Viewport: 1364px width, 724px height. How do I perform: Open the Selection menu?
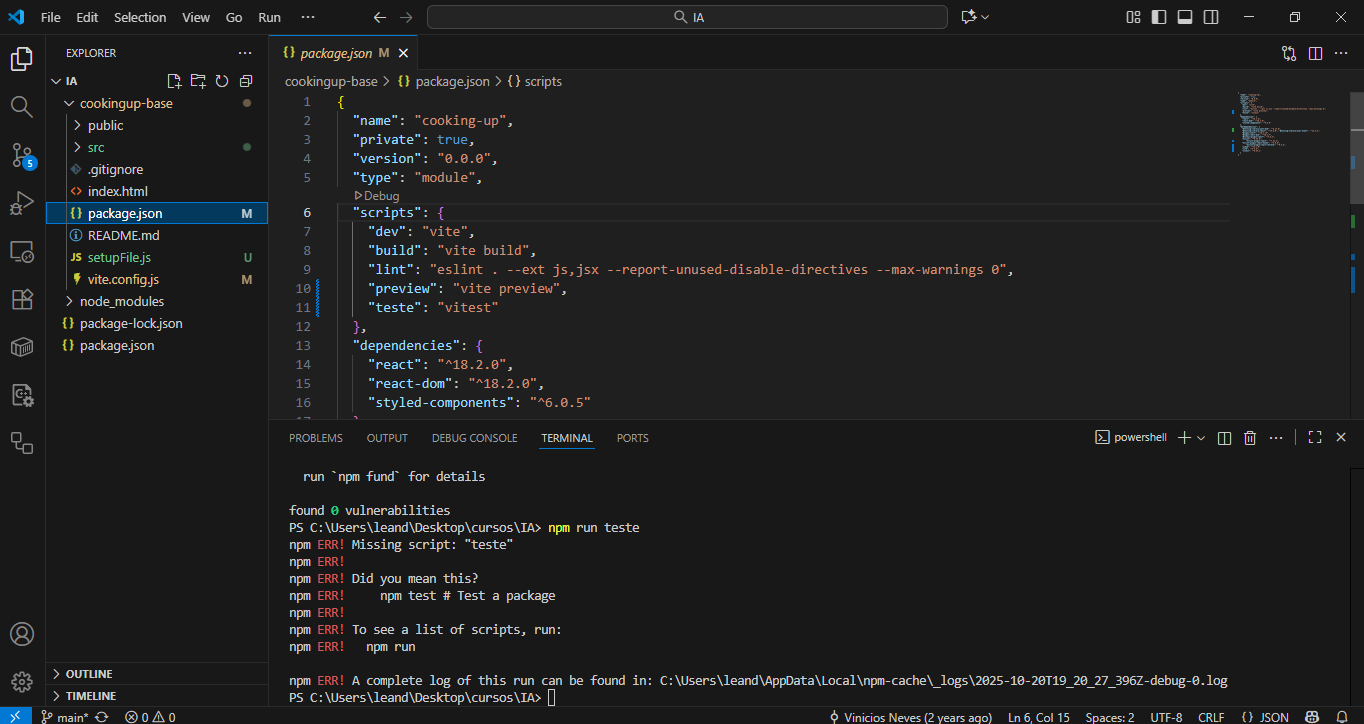pos(140,17)
